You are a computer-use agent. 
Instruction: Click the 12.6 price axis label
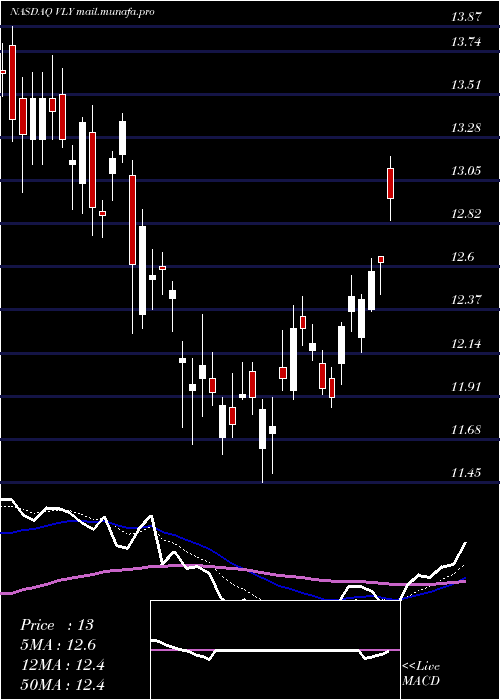tap(463, 257)
